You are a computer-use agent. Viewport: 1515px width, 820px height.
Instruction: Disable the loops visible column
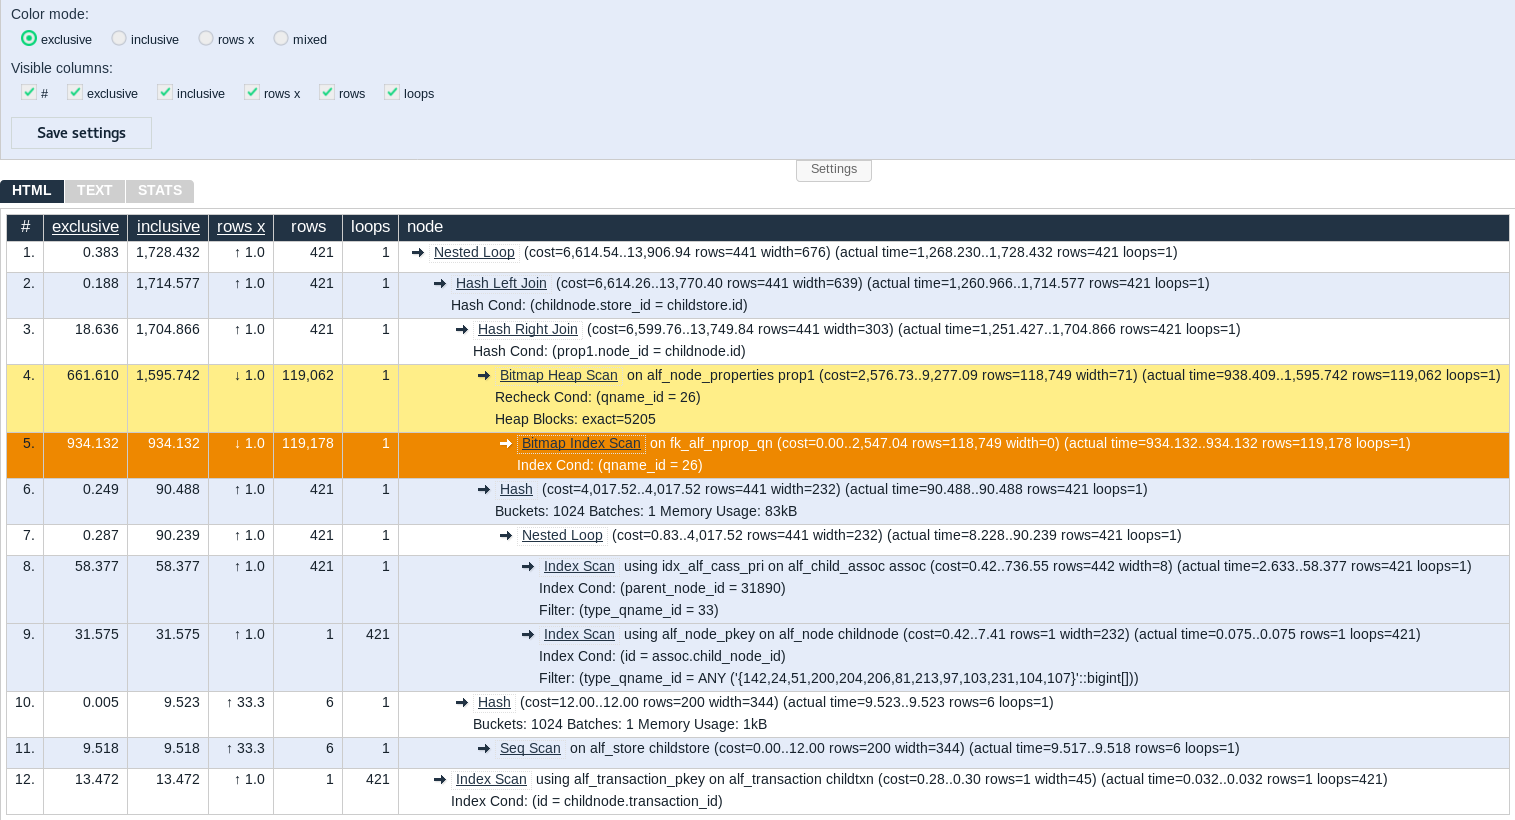[x=392, y=92]
